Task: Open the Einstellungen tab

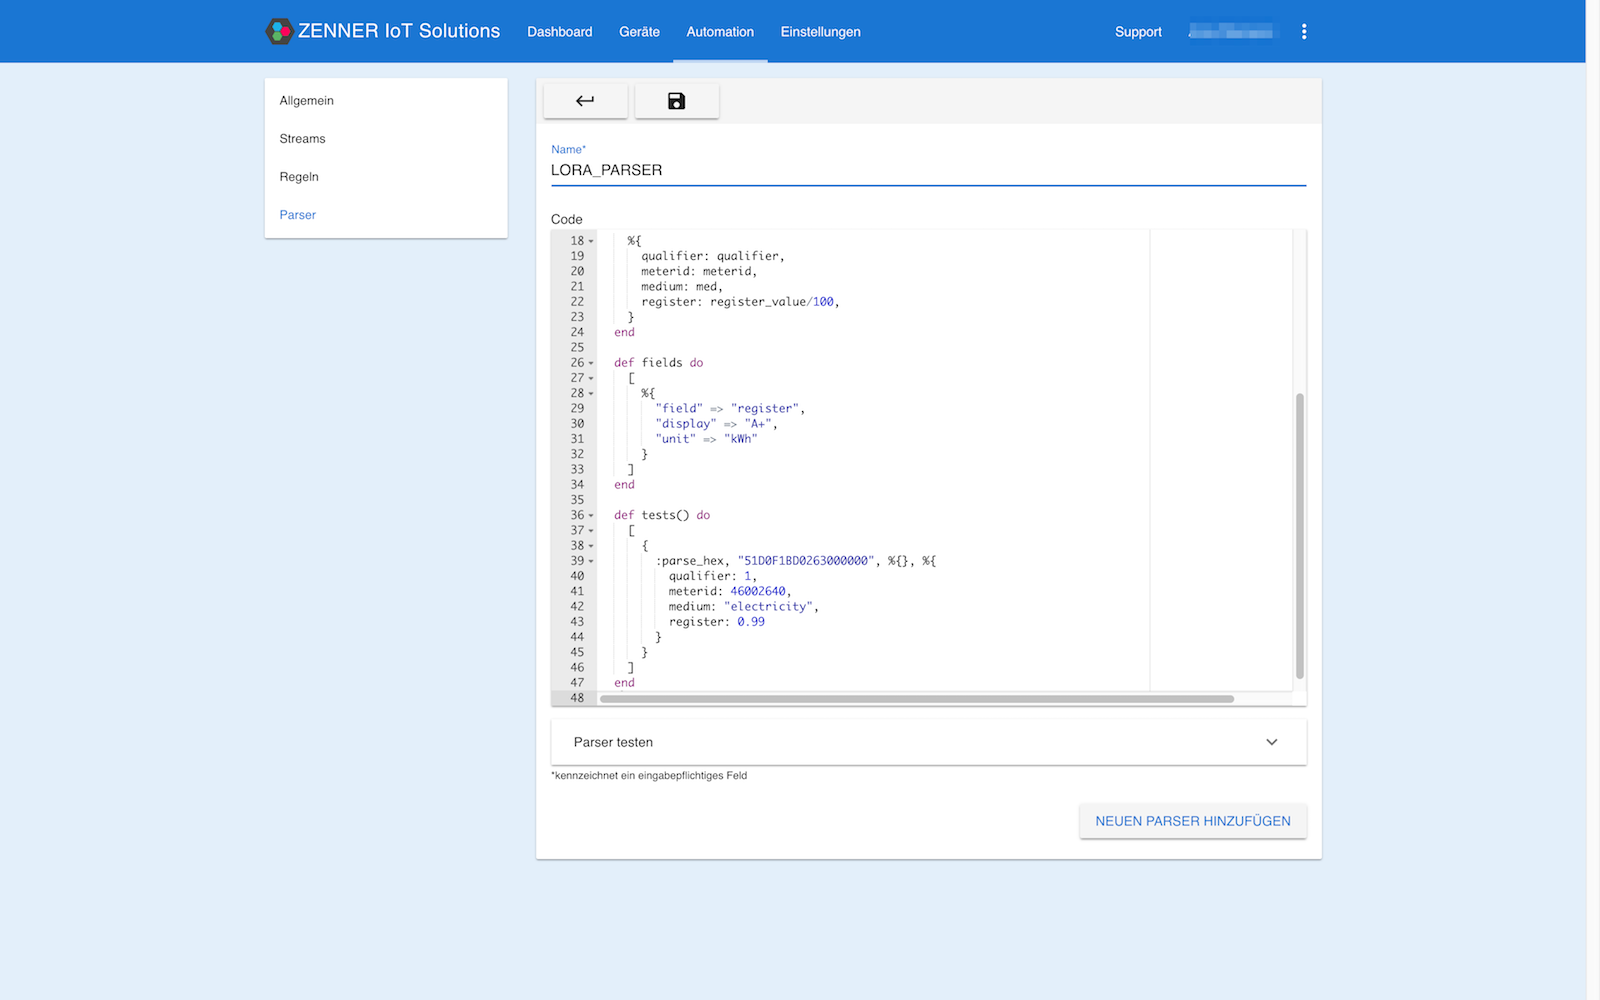Action: coord(820,32)
